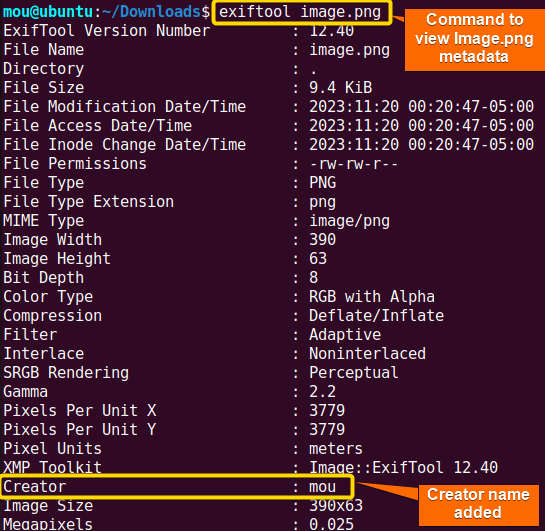The width and height of the screenshot is (545, 531).
Task: Click the 'Megapixels' field label
Action: coord(48,524)
